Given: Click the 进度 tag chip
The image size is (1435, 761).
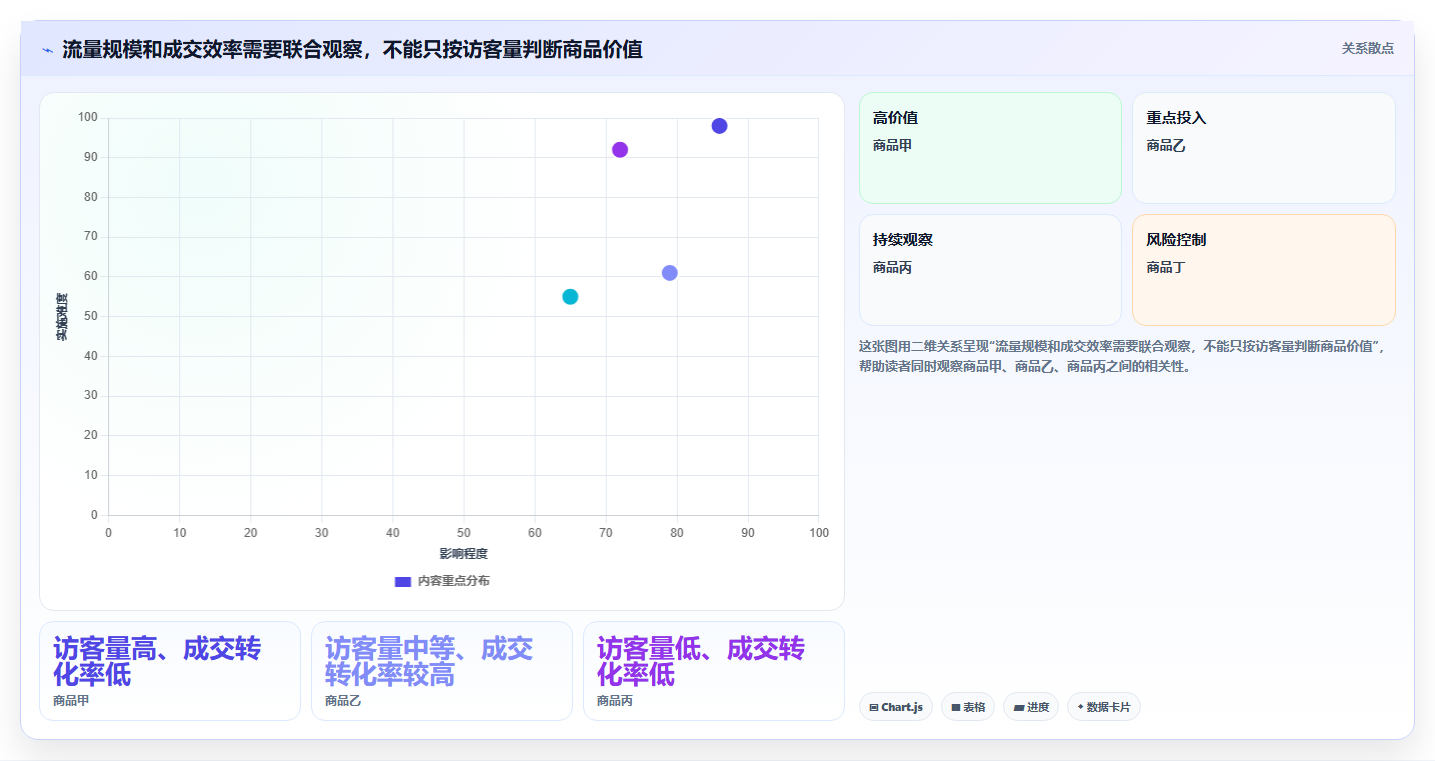Looking at the screenshot, I should (1031, 707).
